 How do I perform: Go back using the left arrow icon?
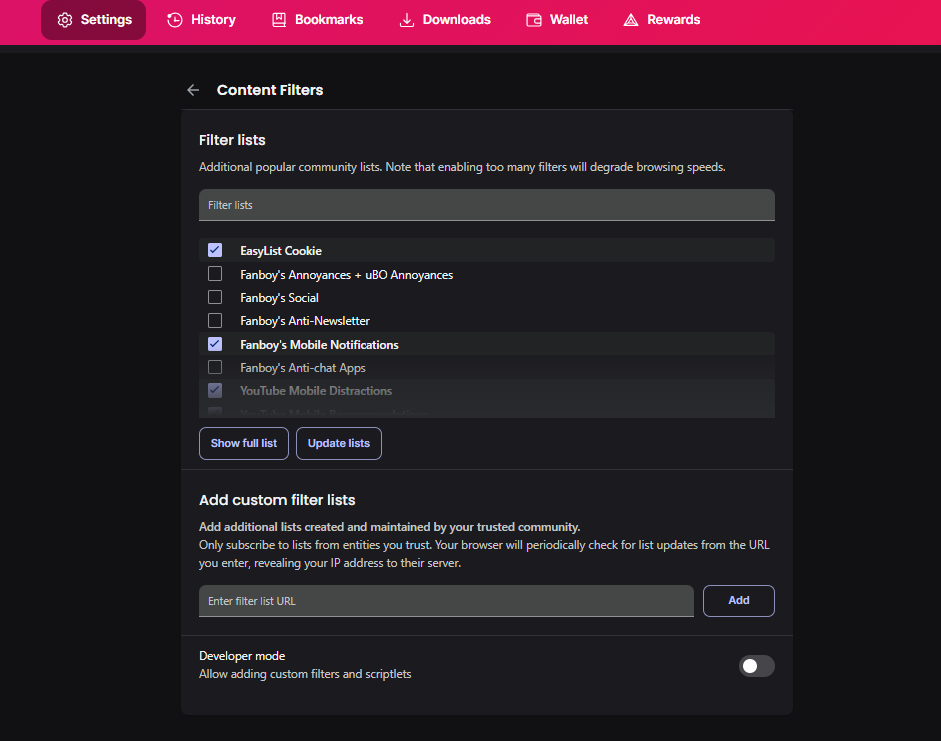(x=193, y=90)
